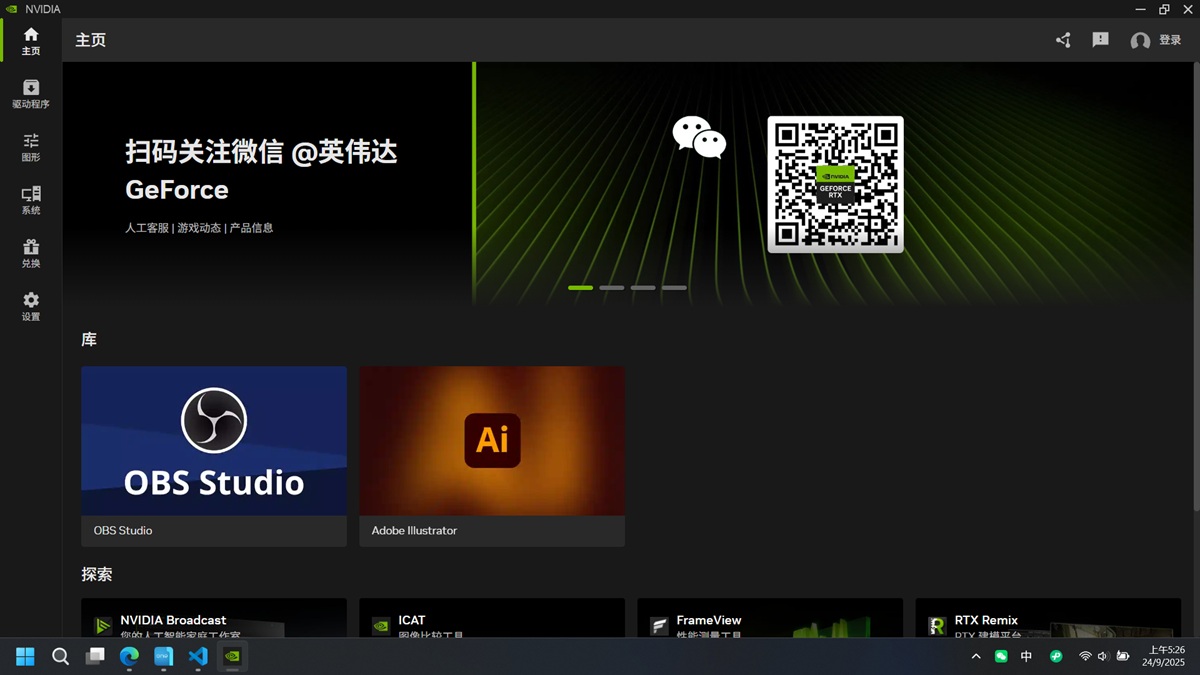Go to Home in sidebar
This screenshot has height=675, width=1200.
(x=31, y=41)
